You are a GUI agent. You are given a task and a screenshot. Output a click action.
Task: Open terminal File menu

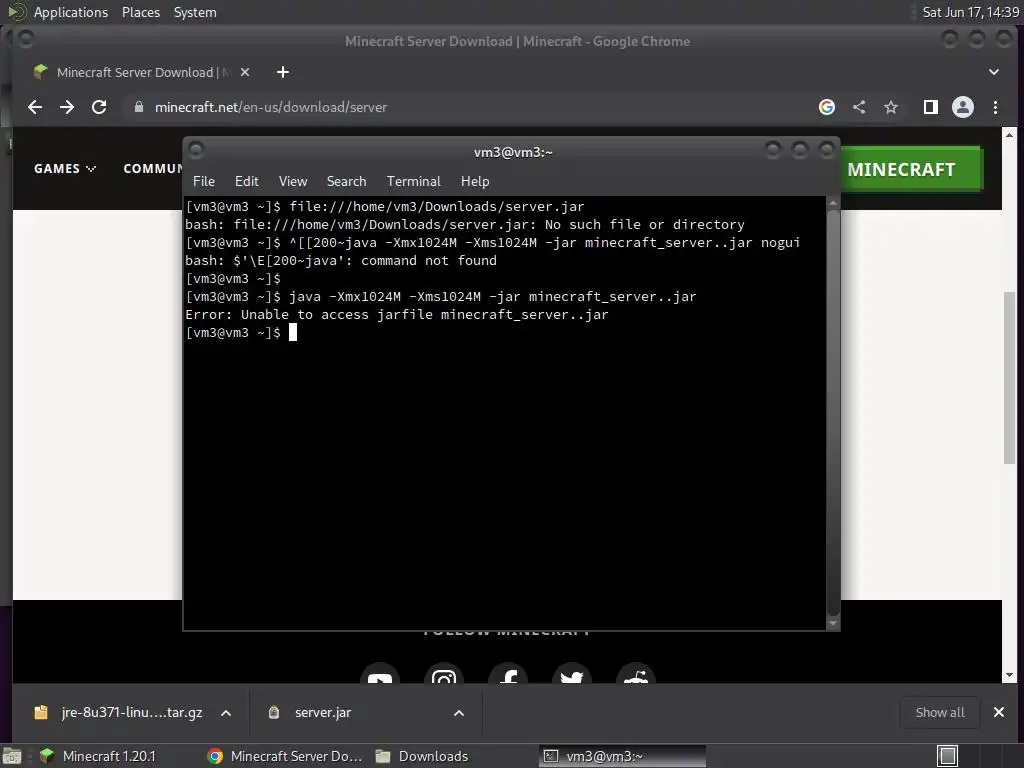(x=204, y=181)
